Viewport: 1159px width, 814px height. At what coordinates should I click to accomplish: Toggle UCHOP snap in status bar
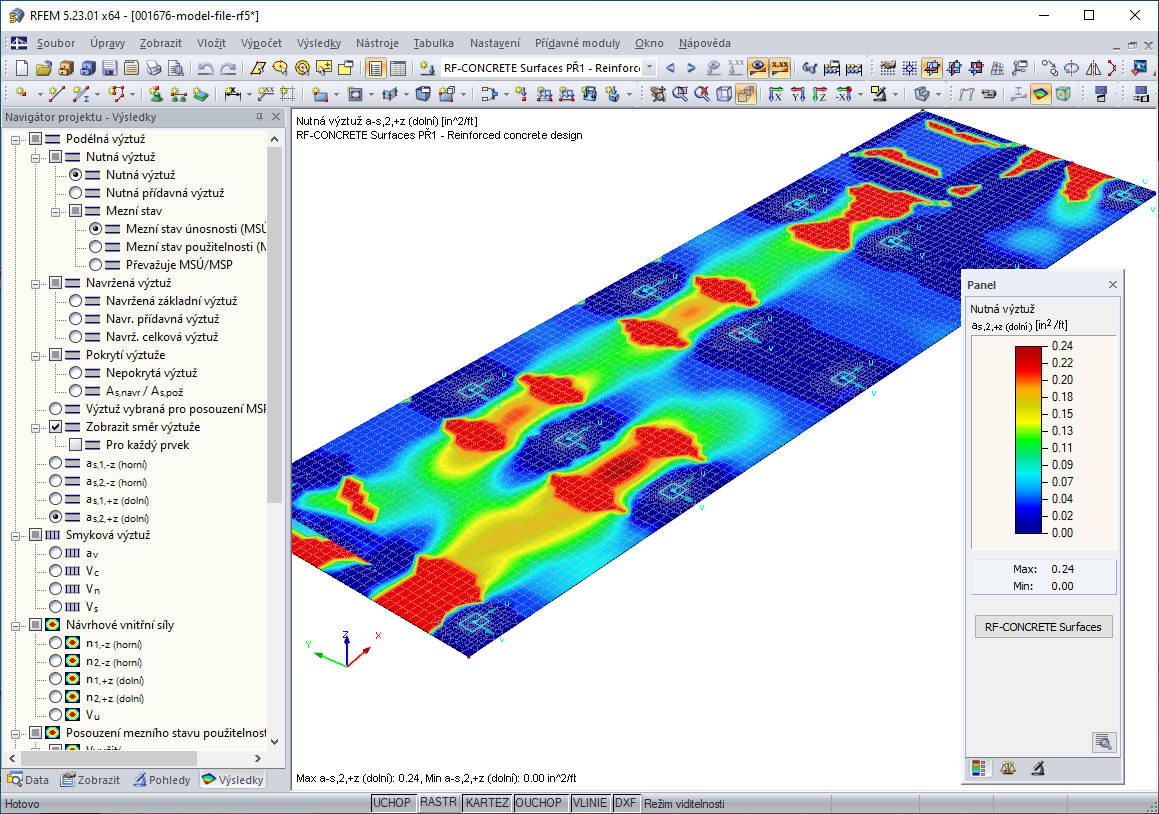pos(391,803)
